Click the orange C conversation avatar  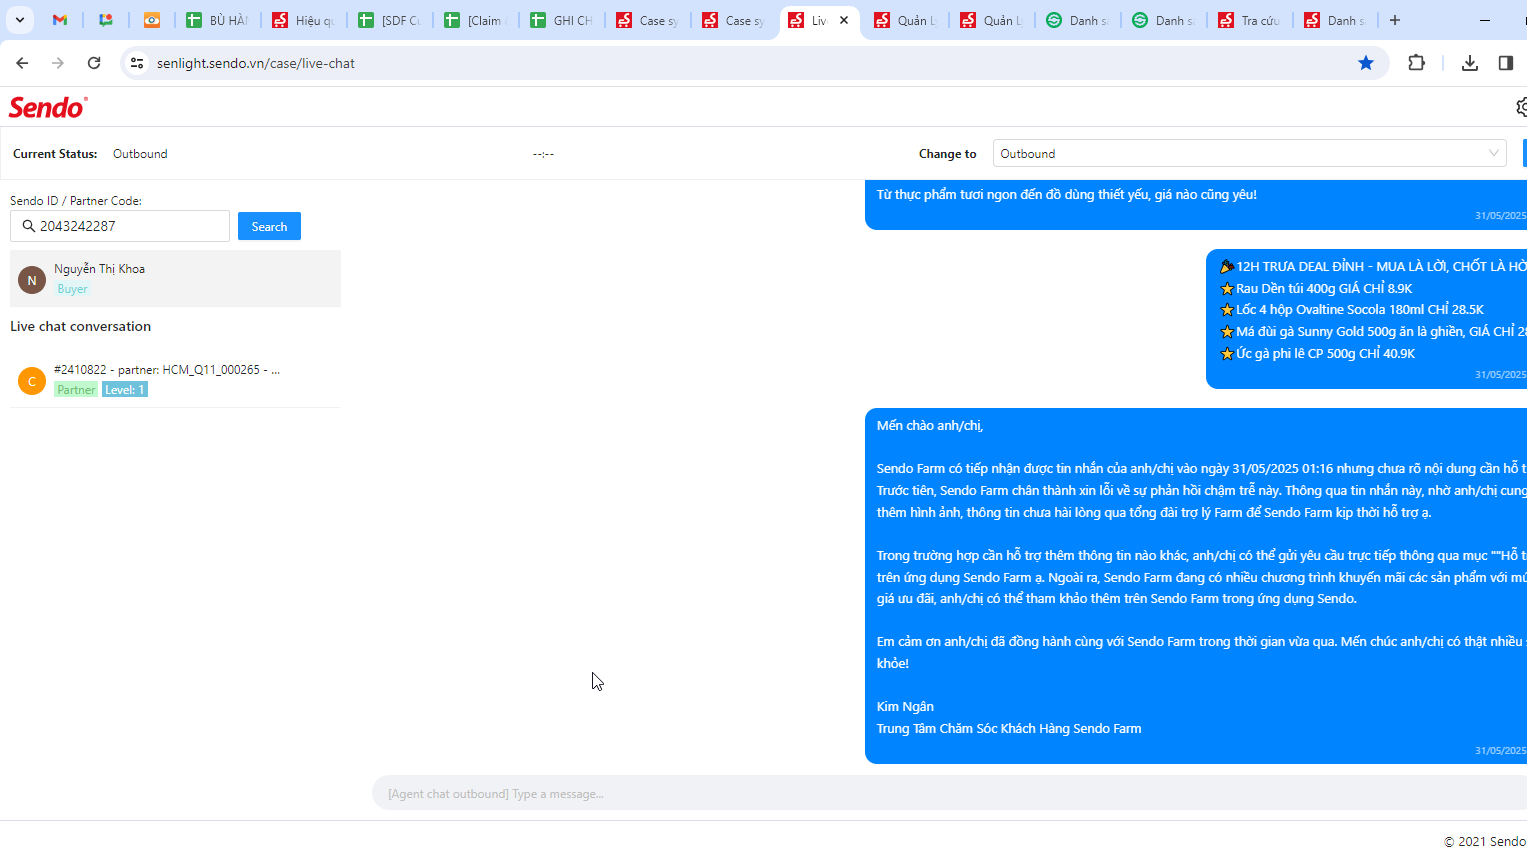[x=32, y=381]
